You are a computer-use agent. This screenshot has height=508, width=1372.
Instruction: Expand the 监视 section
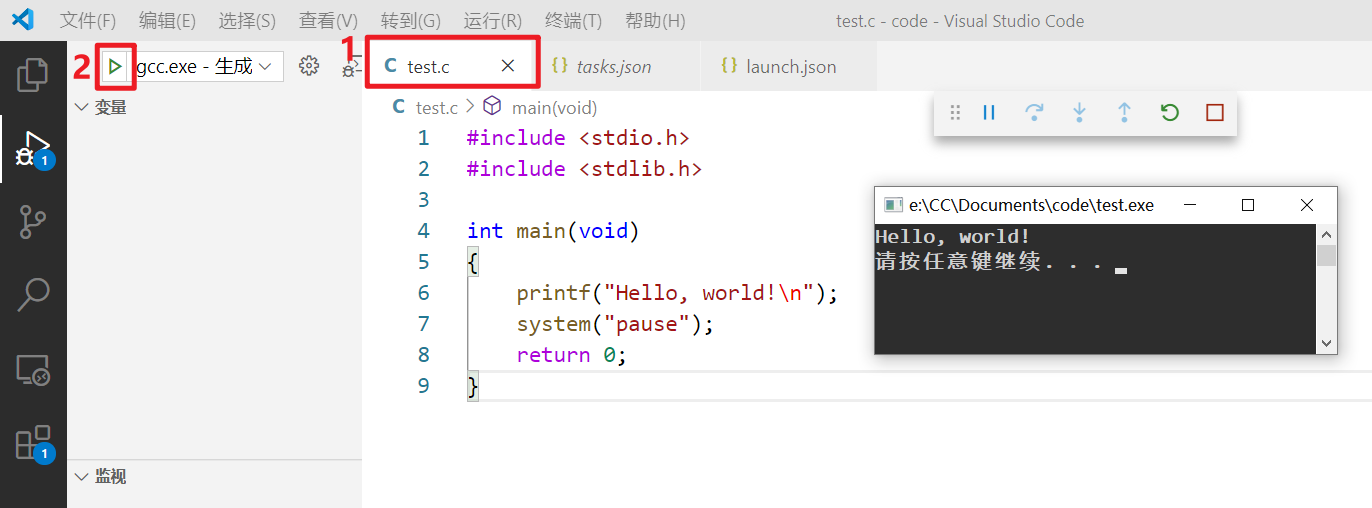82,477
